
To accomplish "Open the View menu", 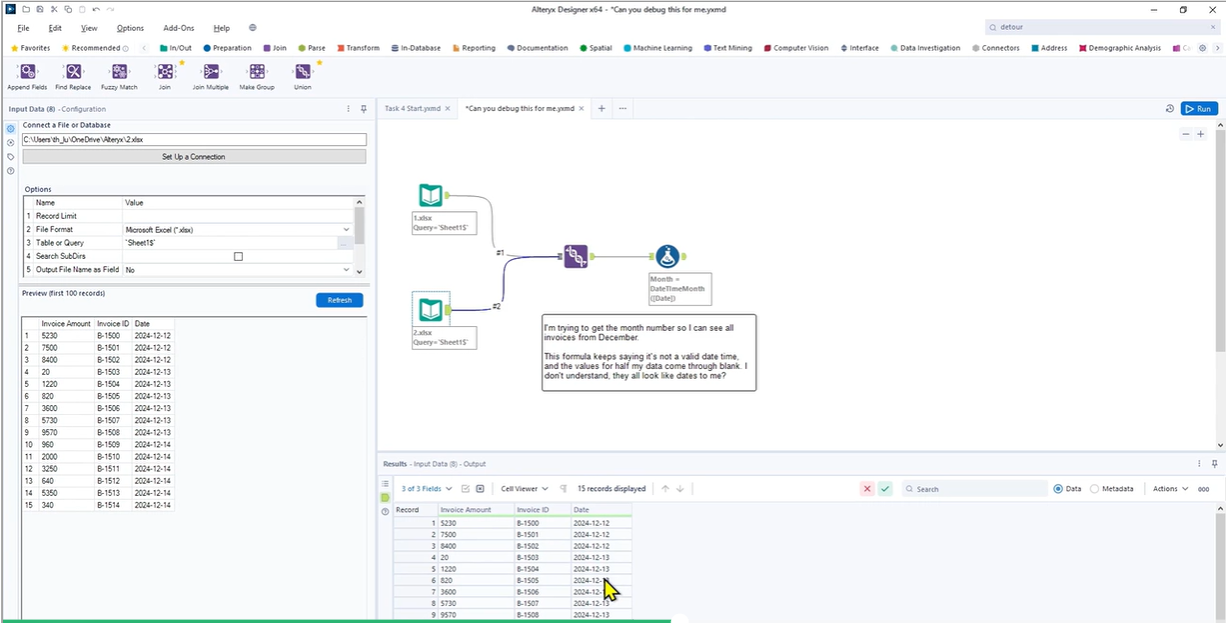I will coord(89,28).
